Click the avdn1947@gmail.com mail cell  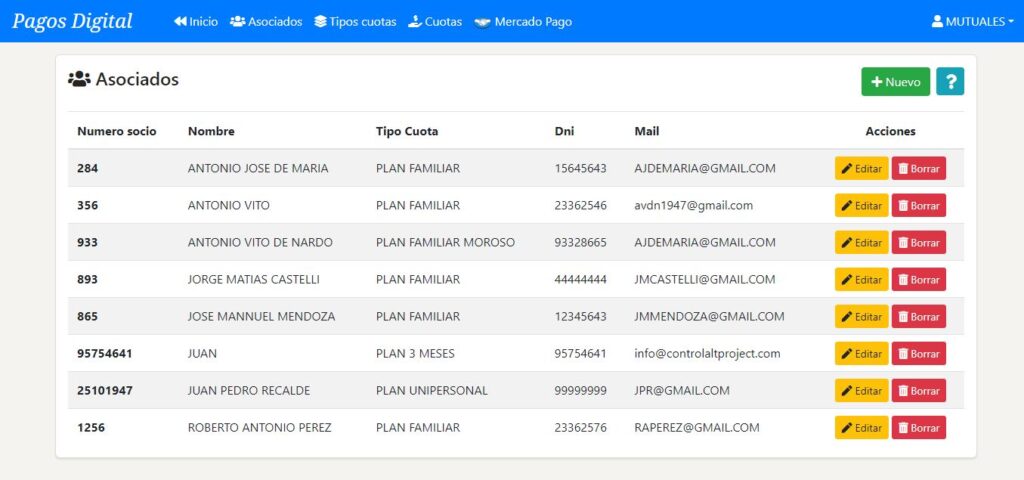click(693, 205)
